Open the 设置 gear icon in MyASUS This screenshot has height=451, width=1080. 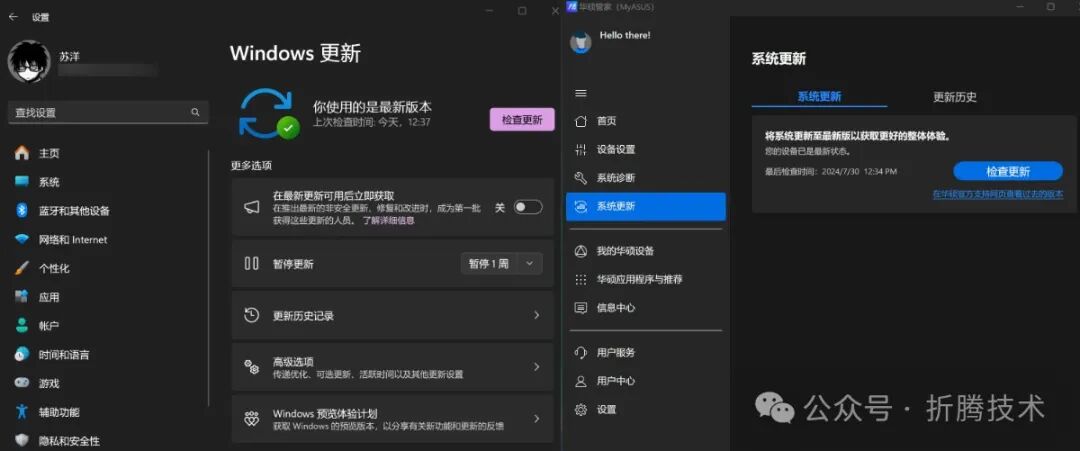coord(581,410)
